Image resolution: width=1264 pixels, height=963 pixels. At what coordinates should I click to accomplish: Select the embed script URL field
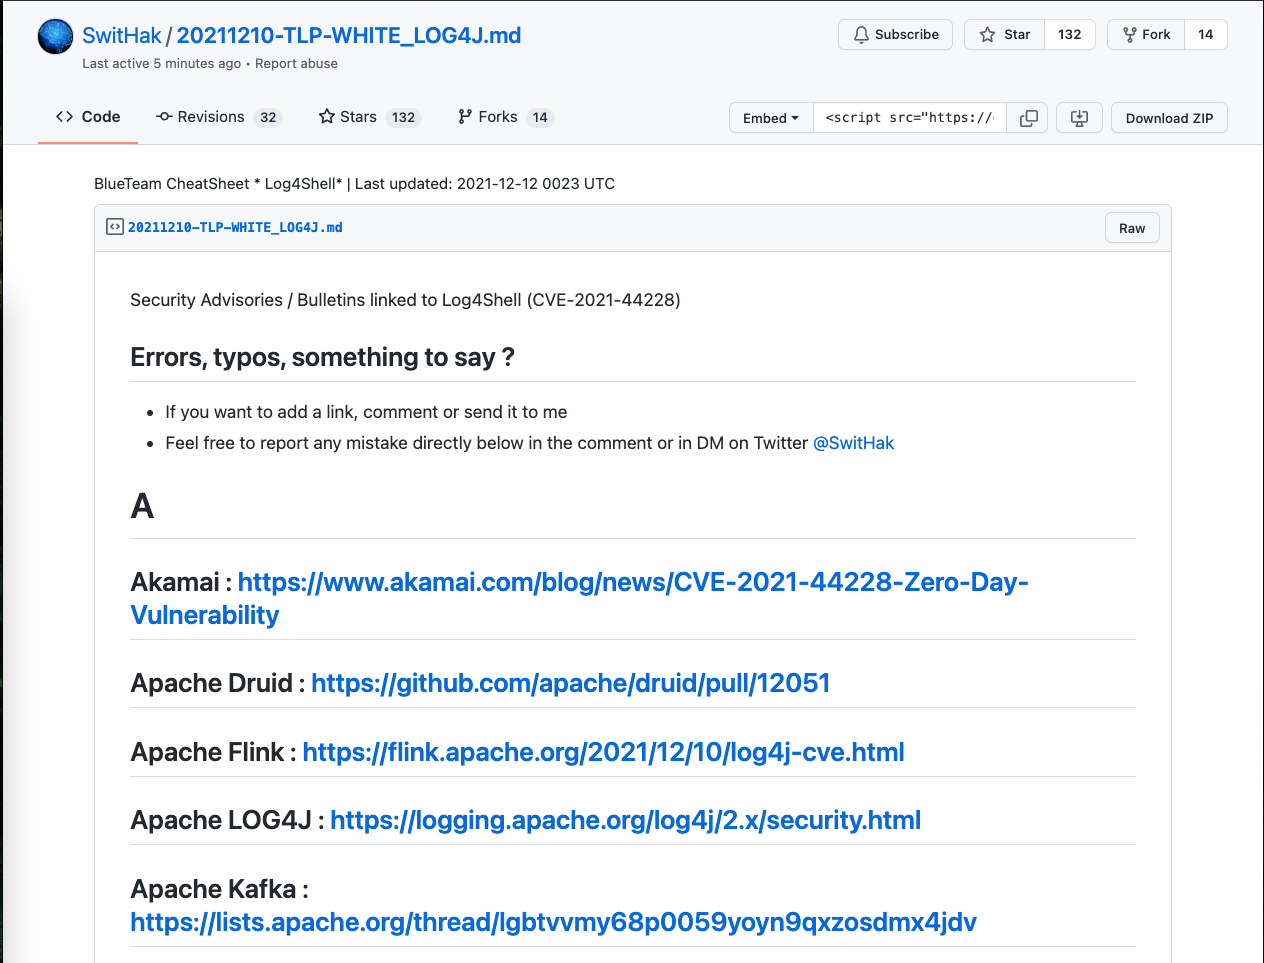click(x=909, y=118)
